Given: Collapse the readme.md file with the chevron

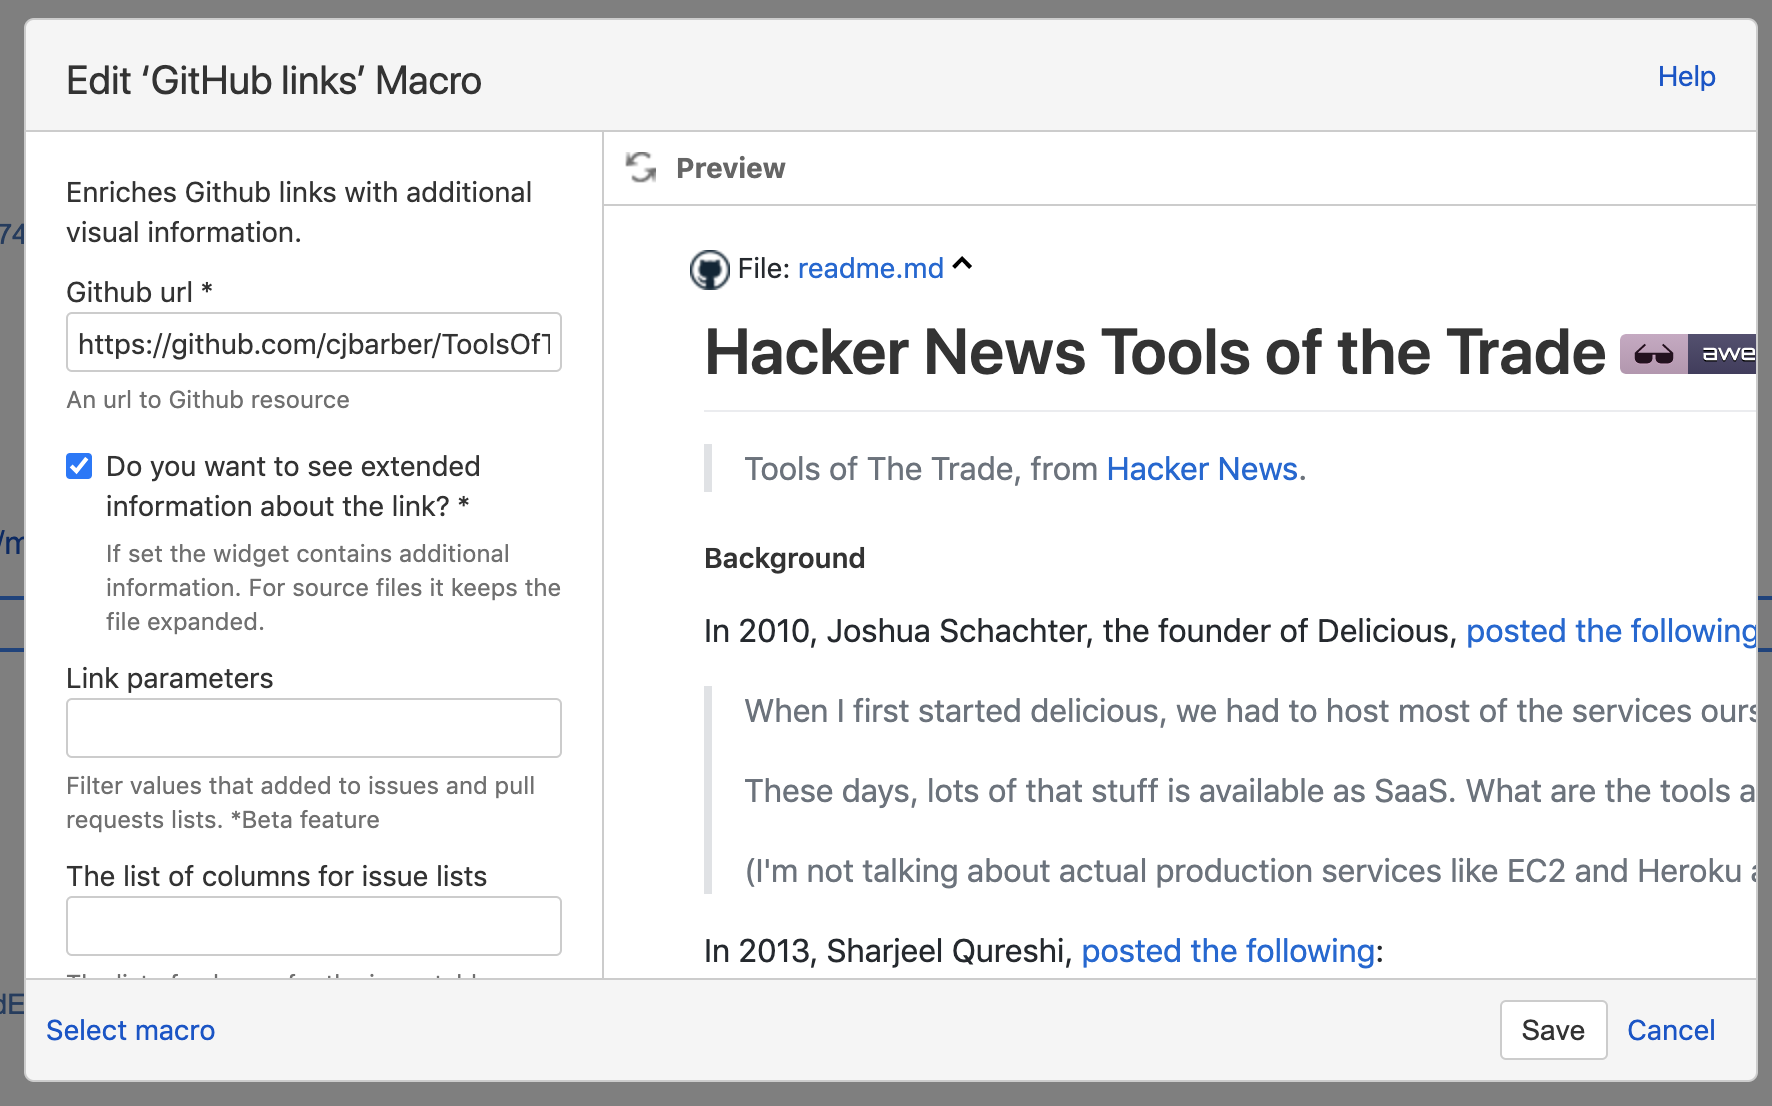Looking at the screenshot, I should click(962, 265).
